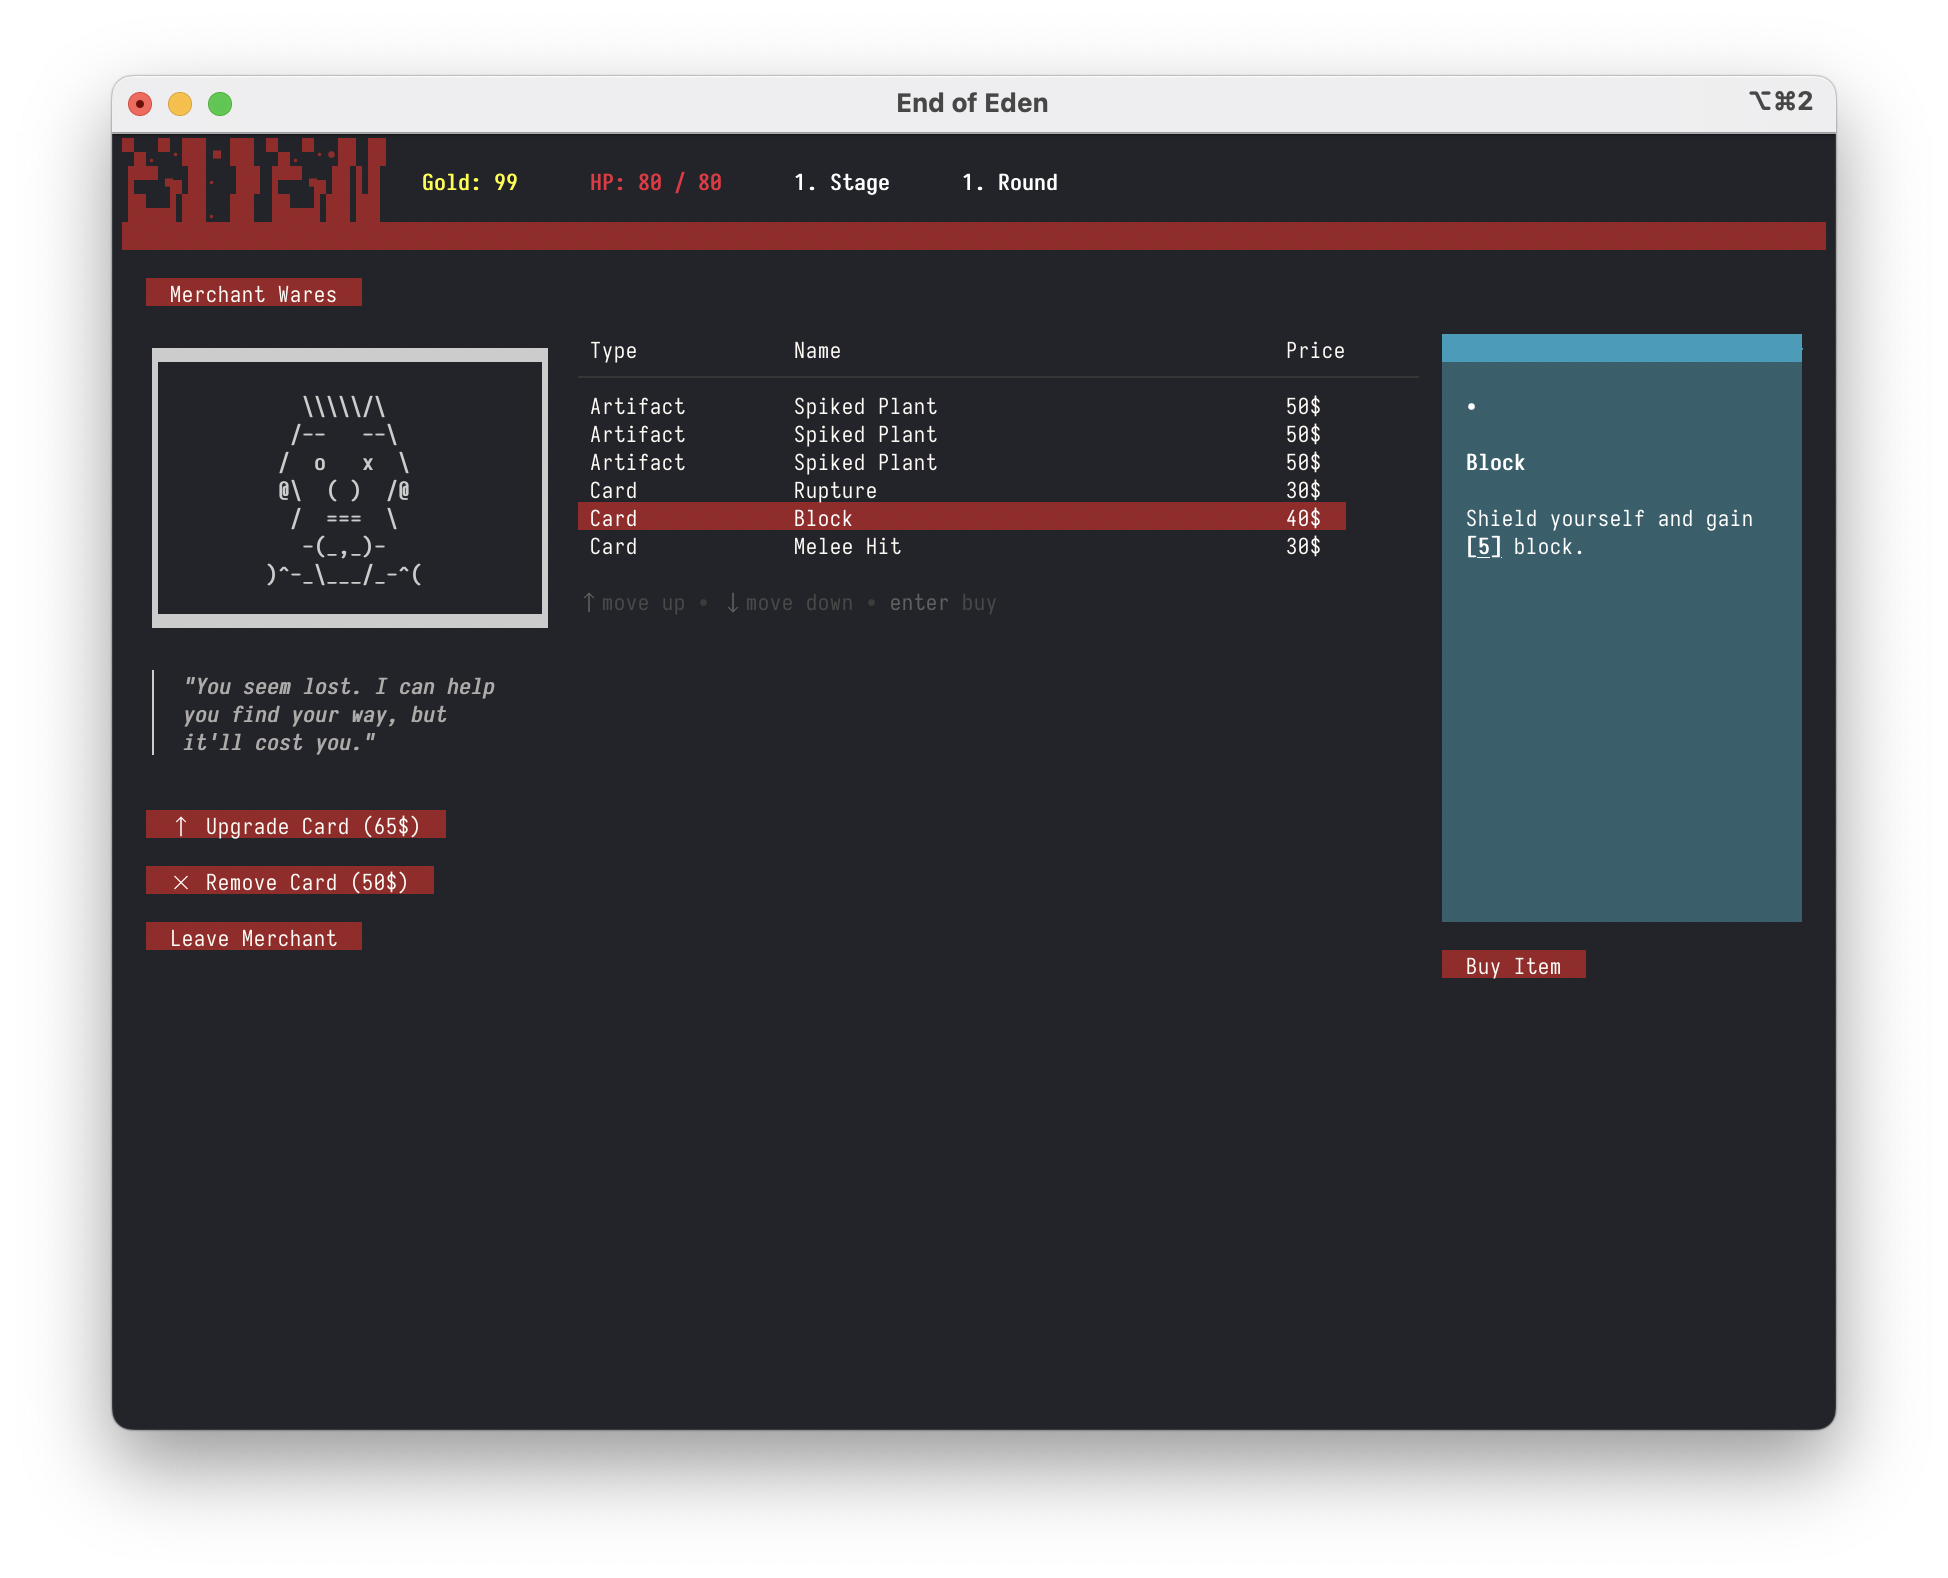The height and width of the screenshot is (1578, 1948).
Task: Click the merchant ASCII portrait
Action: click(349, 488)
